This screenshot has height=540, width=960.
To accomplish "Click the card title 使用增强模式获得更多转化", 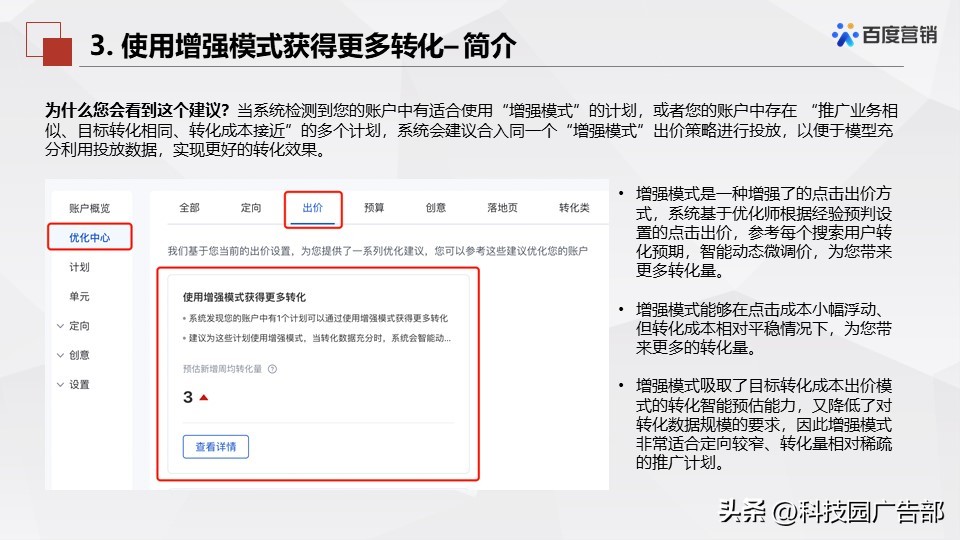I will coord(244,297).
